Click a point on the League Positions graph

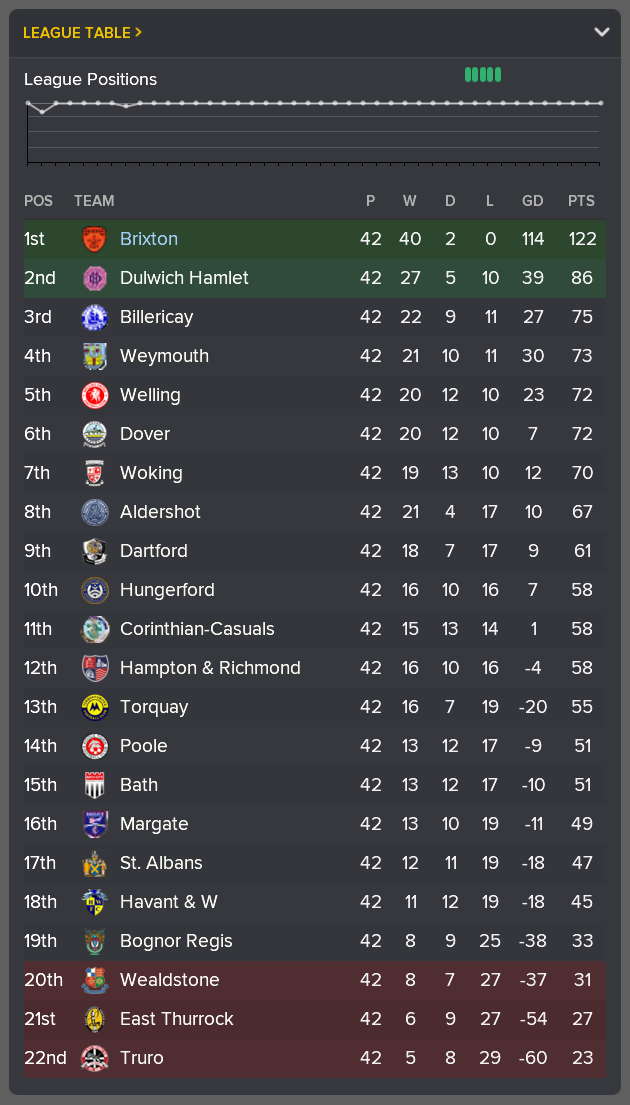click(300, 102)
